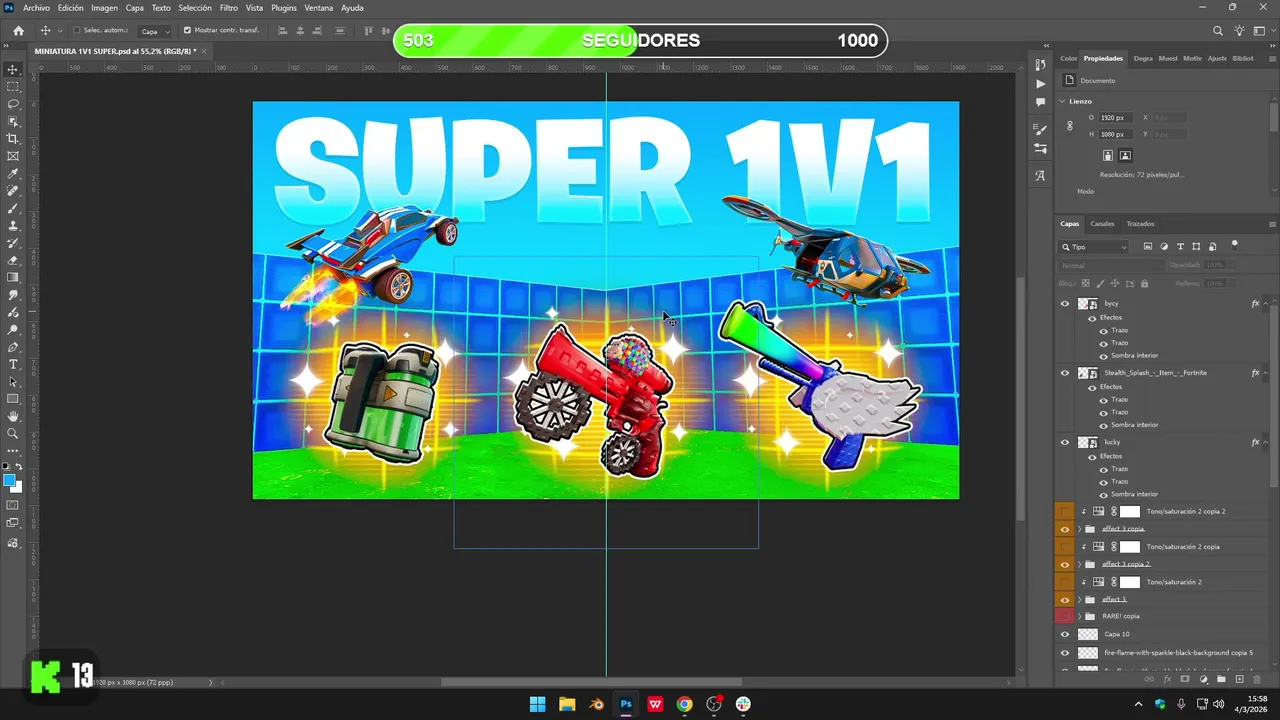
Task: Open the Tipo layer filter dropdown
Action: pyautogui.click(x=1094, y=247)
